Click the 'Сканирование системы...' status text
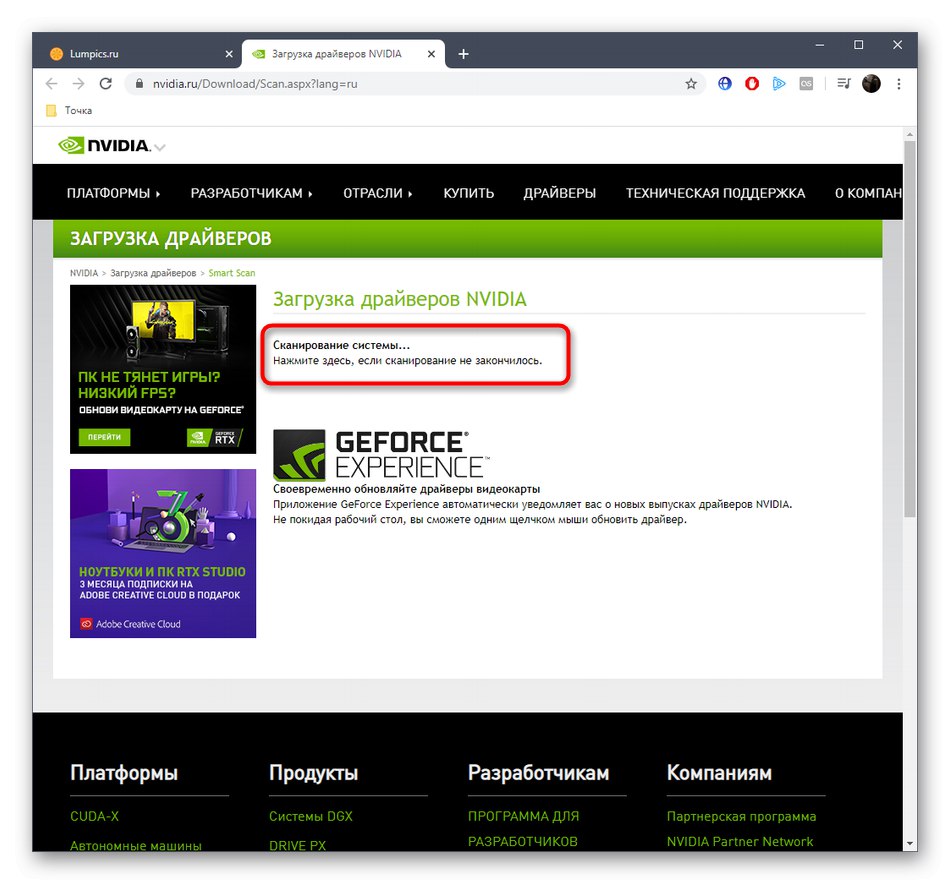The height and width of the screenshot is (884, 950). (341, 345)
